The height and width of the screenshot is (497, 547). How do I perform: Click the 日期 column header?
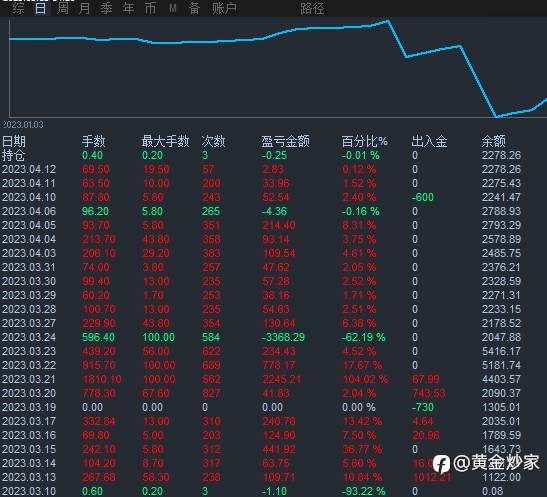tap(14, 141)
